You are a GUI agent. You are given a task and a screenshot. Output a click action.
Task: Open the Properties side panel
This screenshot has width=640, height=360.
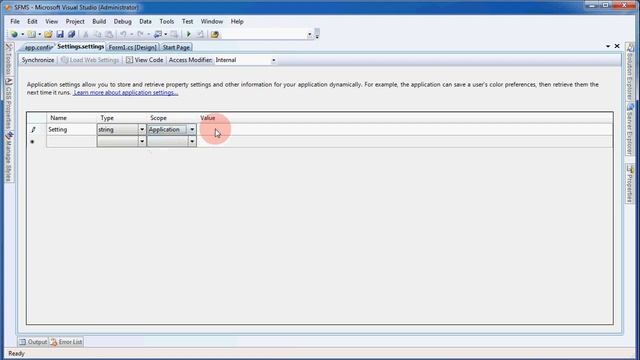pyautogui.click(x=630, y=184)
